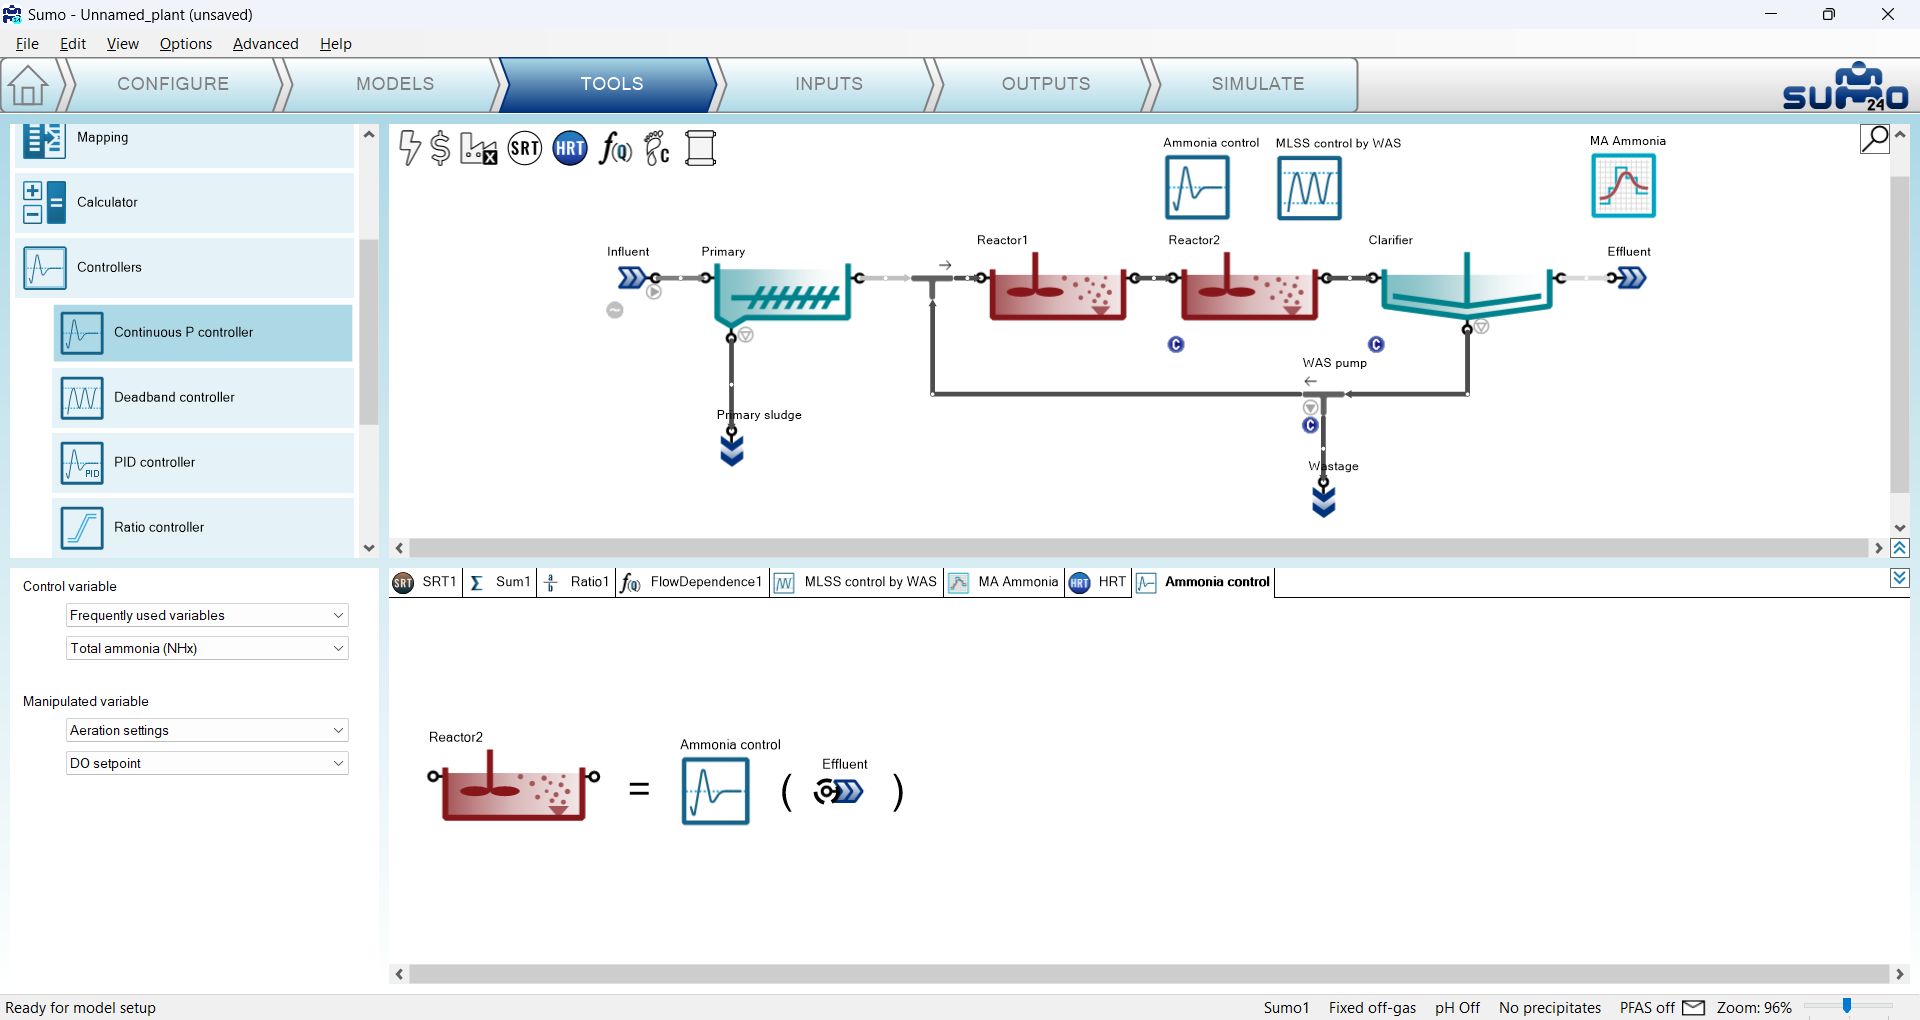Screen dimensions: 1920x1020
Task: Add an HRT tool from toolbar
Action: coord(570,149)
